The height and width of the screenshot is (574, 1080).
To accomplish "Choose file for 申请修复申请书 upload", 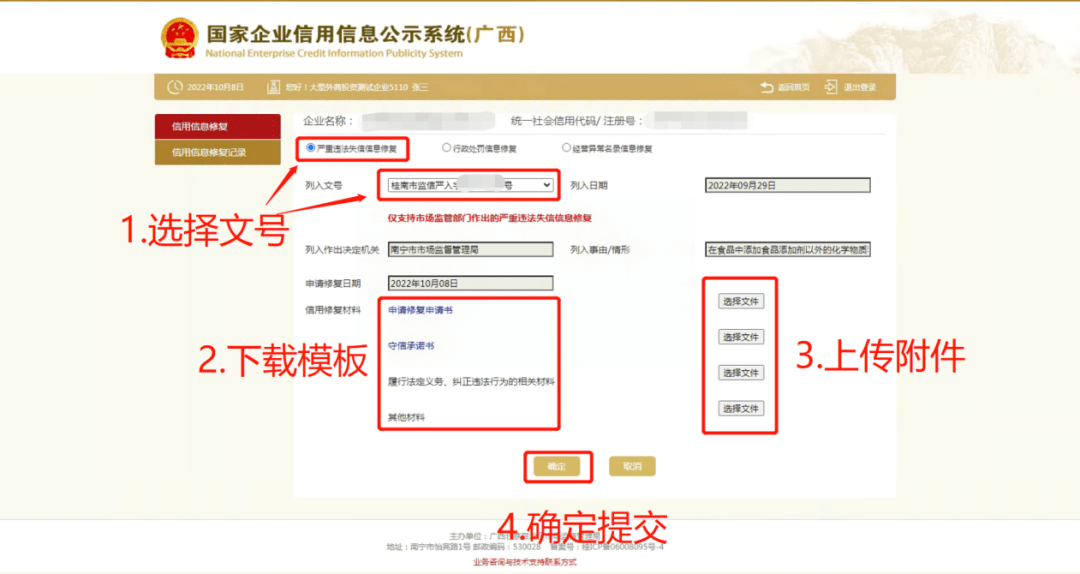I will pos(741,301).
